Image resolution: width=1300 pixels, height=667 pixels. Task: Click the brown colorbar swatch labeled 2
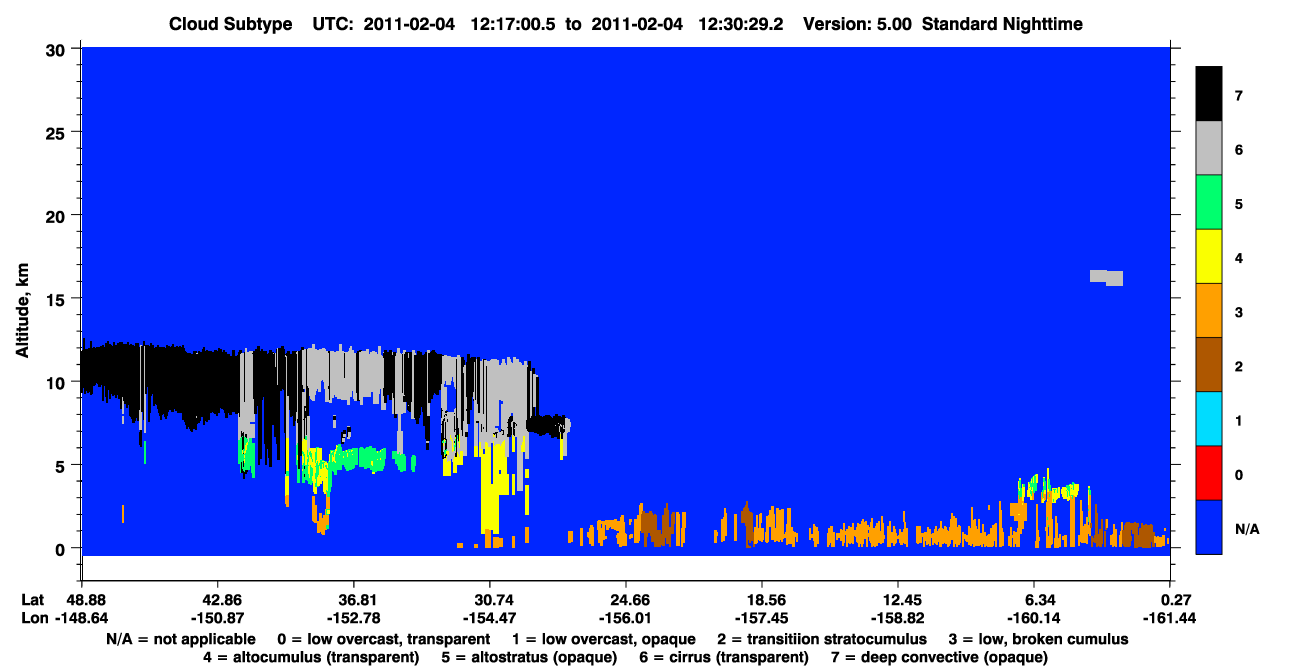[x=1209, y=365]
